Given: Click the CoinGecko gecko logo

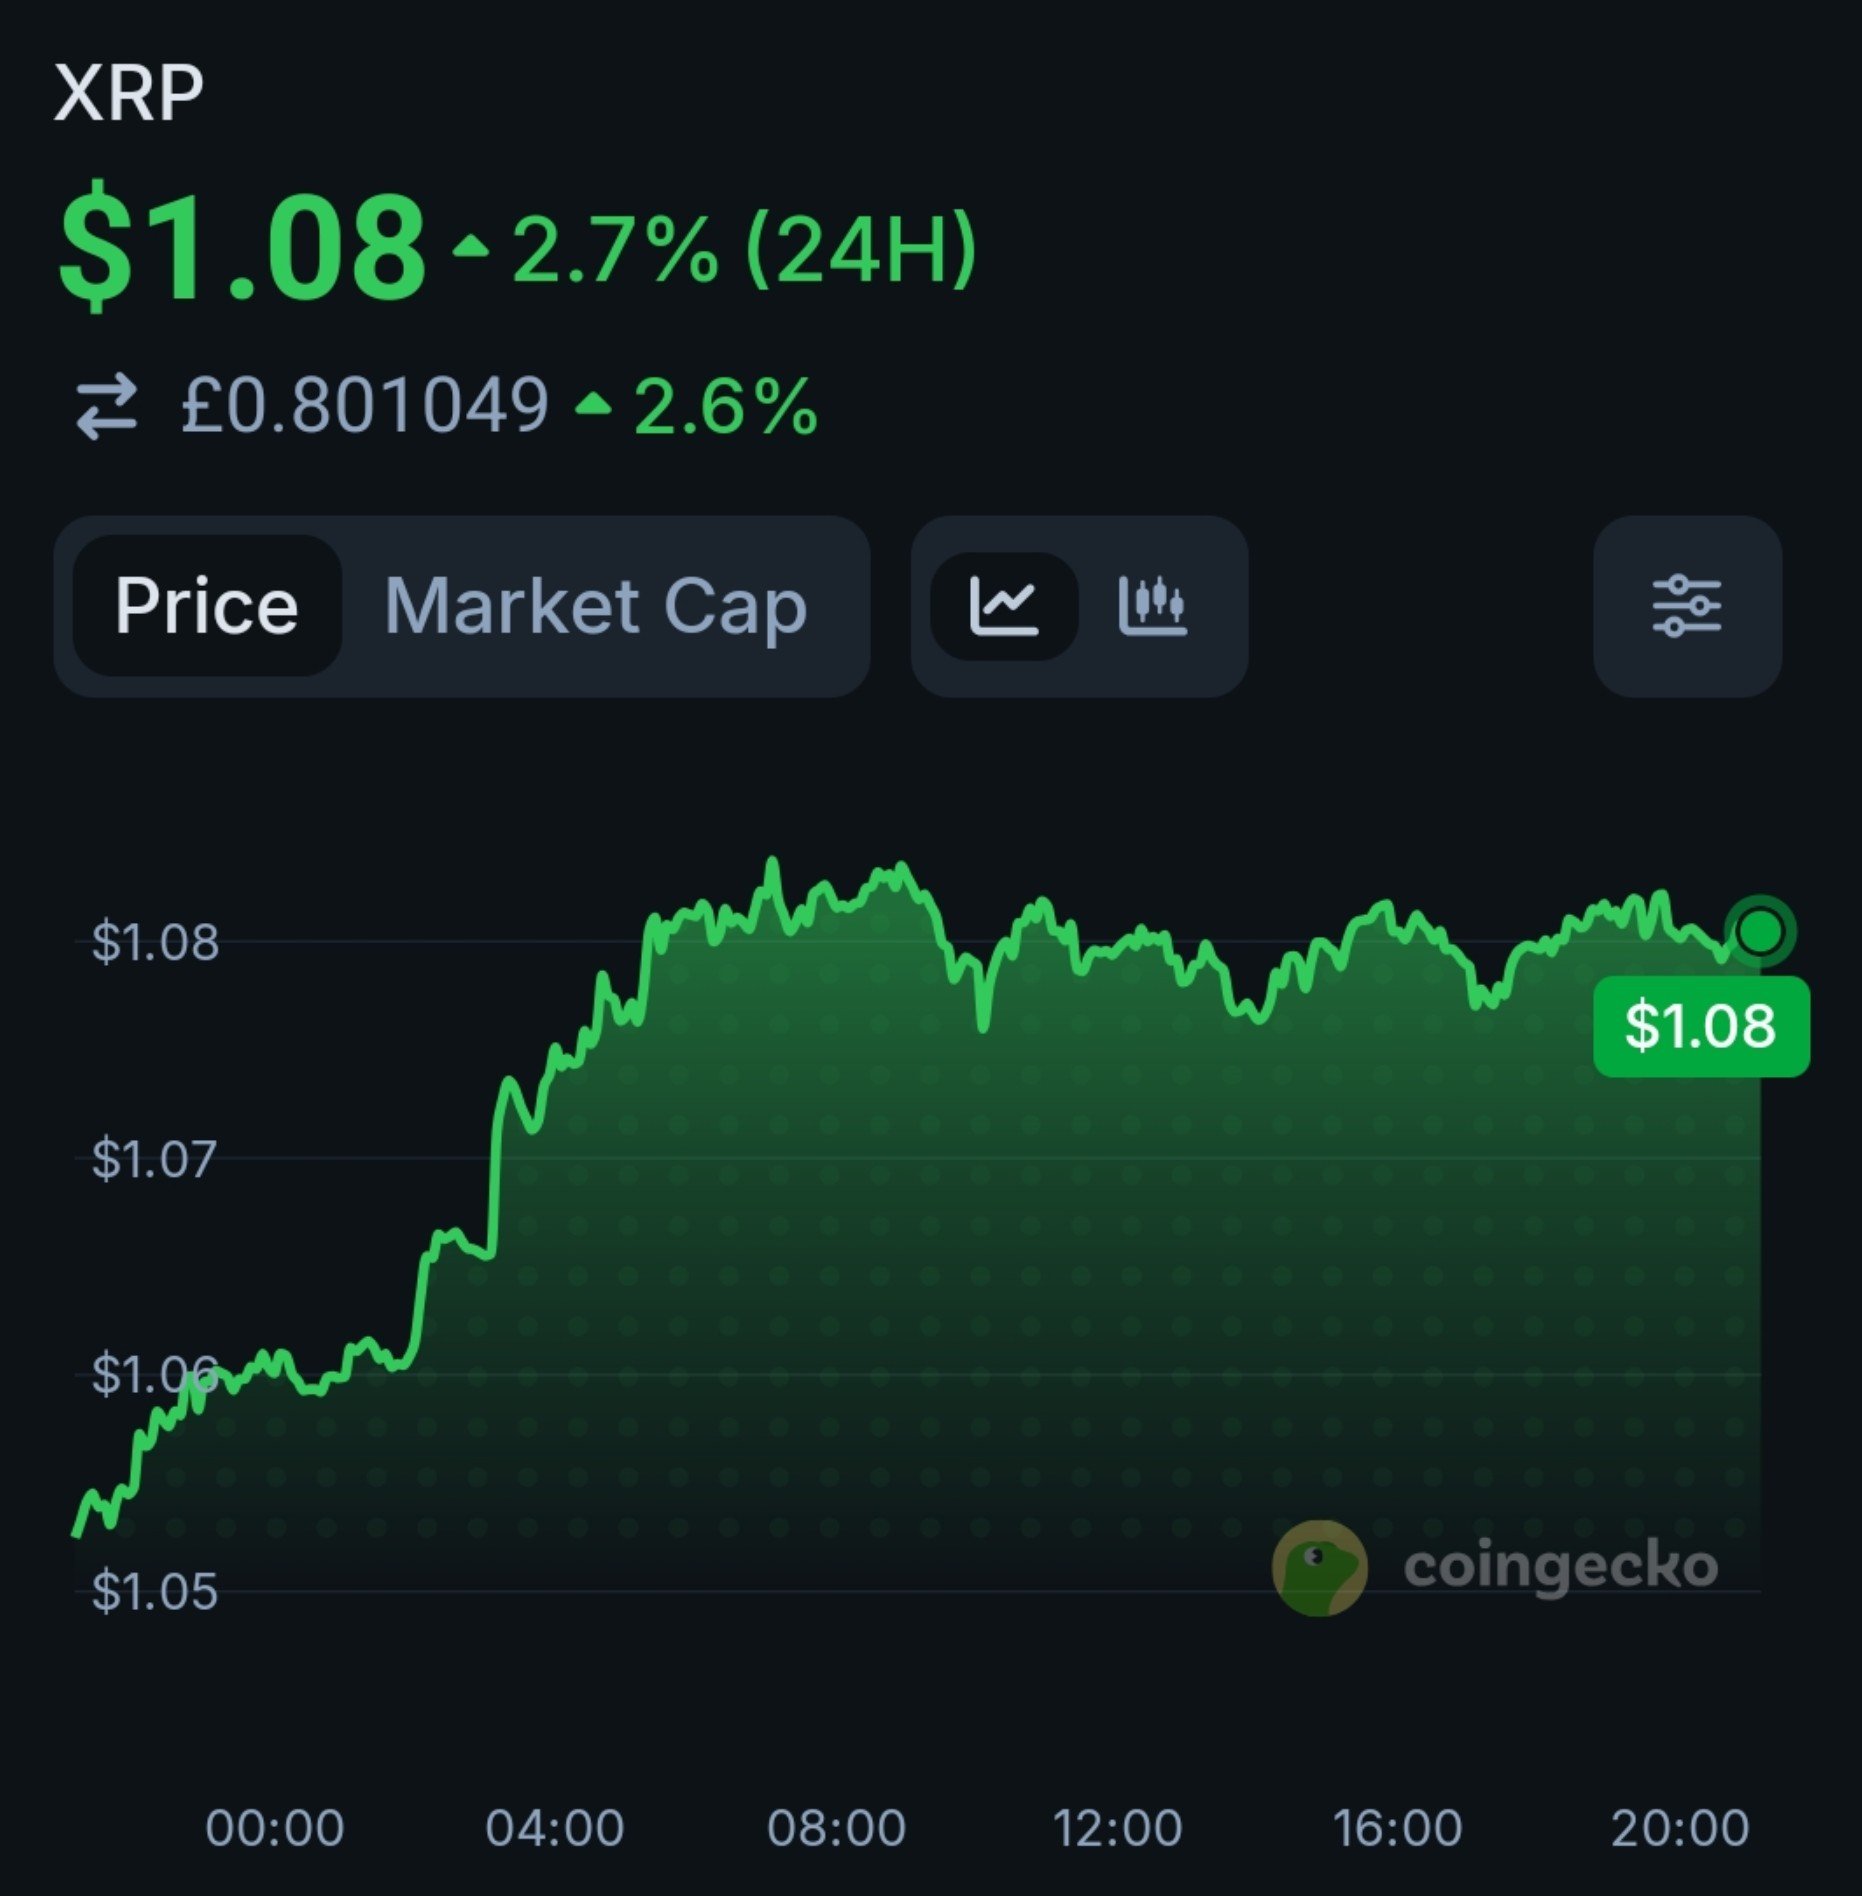Looking at the screenshot, I should click(x=1318, y=1567).
